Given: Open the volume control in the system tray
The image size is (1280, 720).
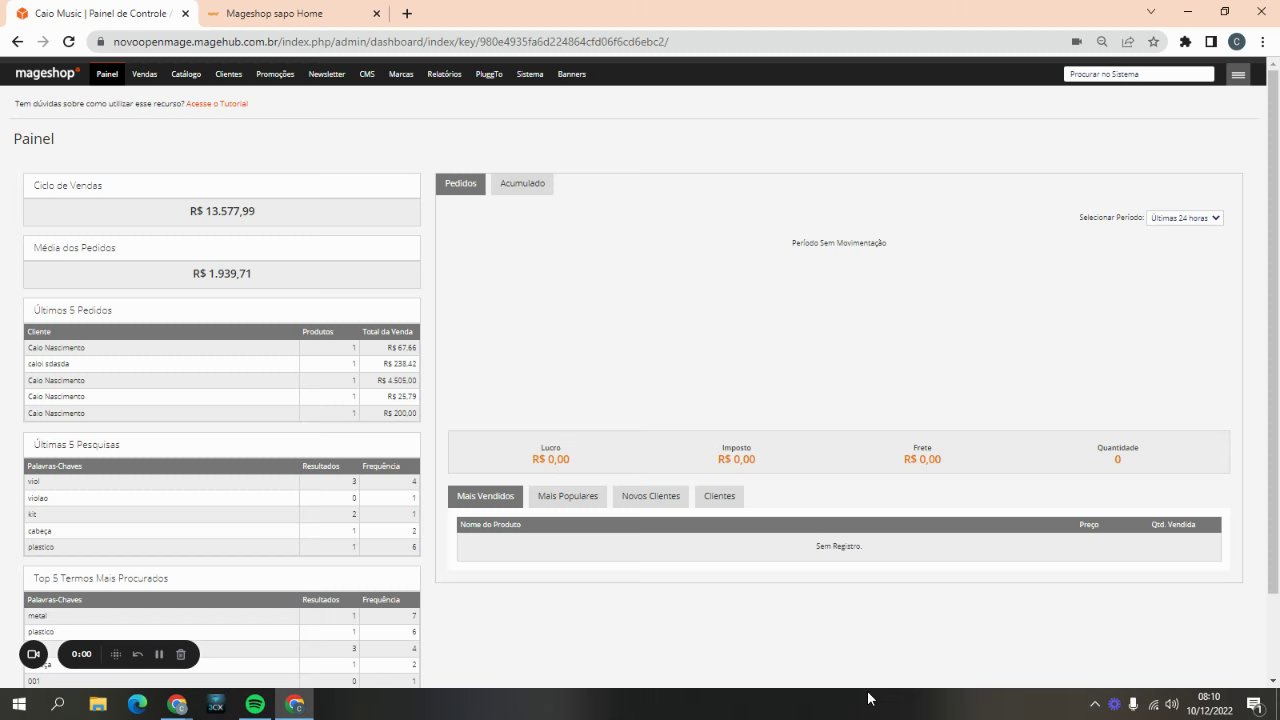Looking at the screenshot, I should coord(1172,704).
